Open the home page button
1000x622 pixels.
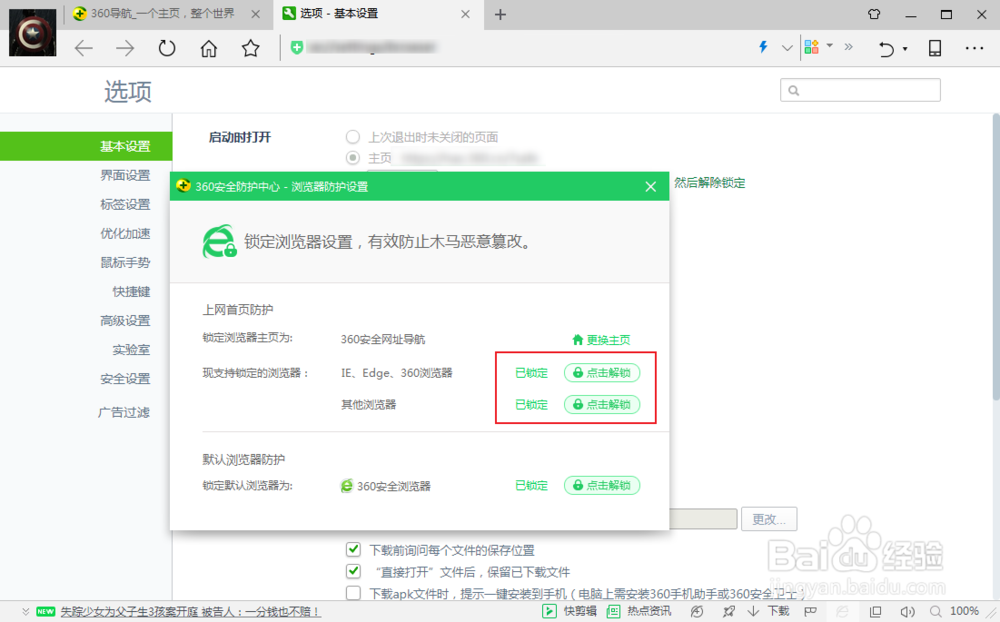[209, 48]
